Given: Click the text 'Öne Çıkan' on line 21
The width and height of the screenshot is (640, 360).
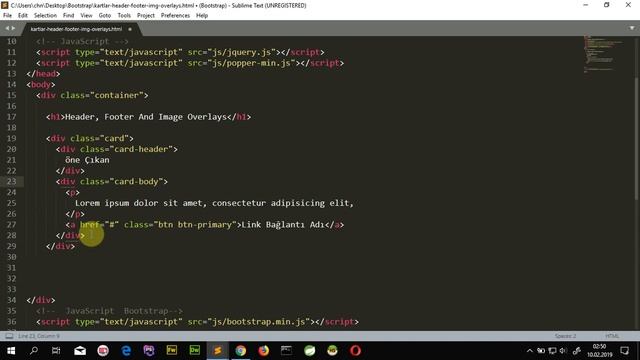Looking at the screenshot, I should point(87,160).
